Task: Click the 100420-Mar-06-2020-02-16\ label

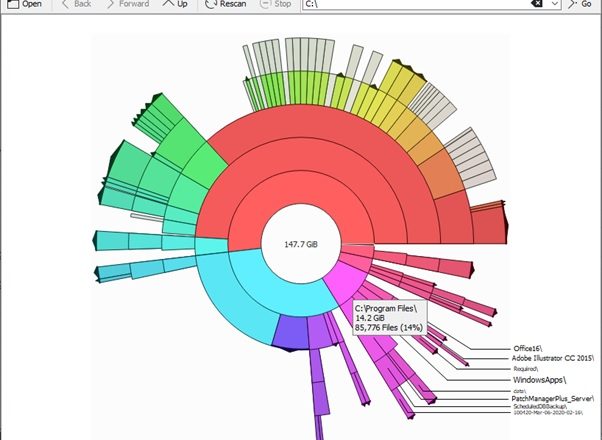Action: 548,413
